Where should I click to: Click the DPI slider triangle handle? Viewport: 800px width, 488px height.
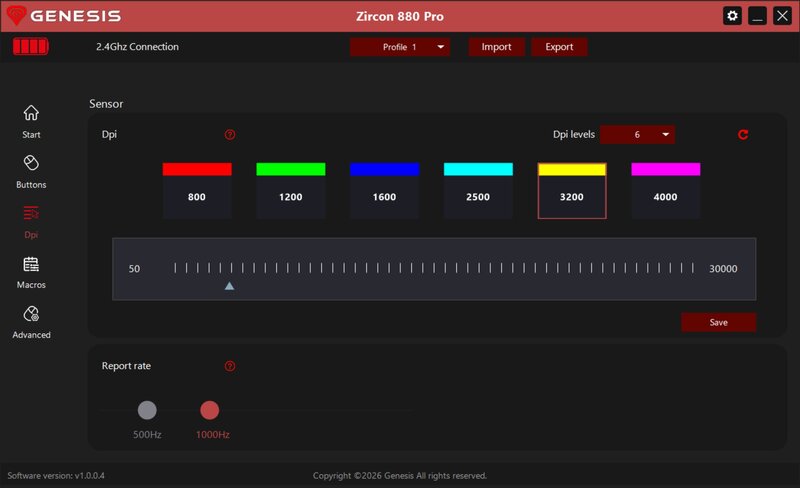[230, 286]
